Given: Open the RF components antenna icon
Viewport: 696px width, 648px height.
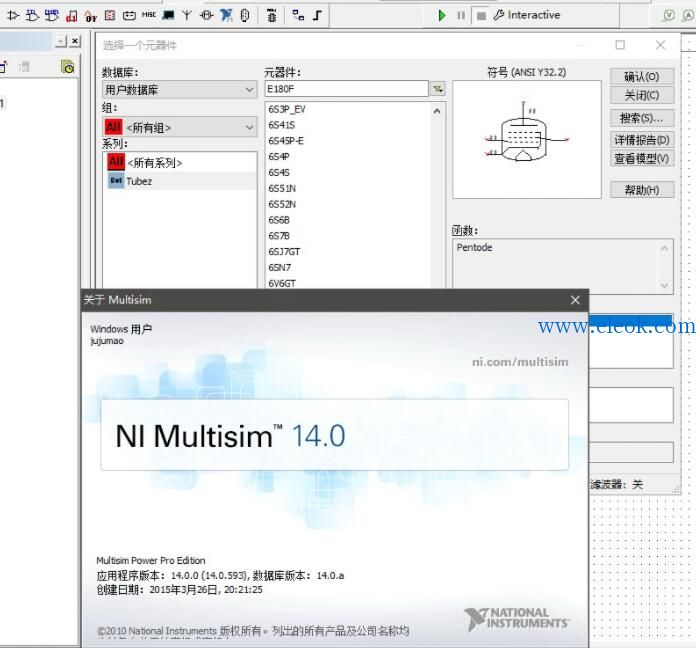Looking at the screenshot, I should [x=187, y=16].
